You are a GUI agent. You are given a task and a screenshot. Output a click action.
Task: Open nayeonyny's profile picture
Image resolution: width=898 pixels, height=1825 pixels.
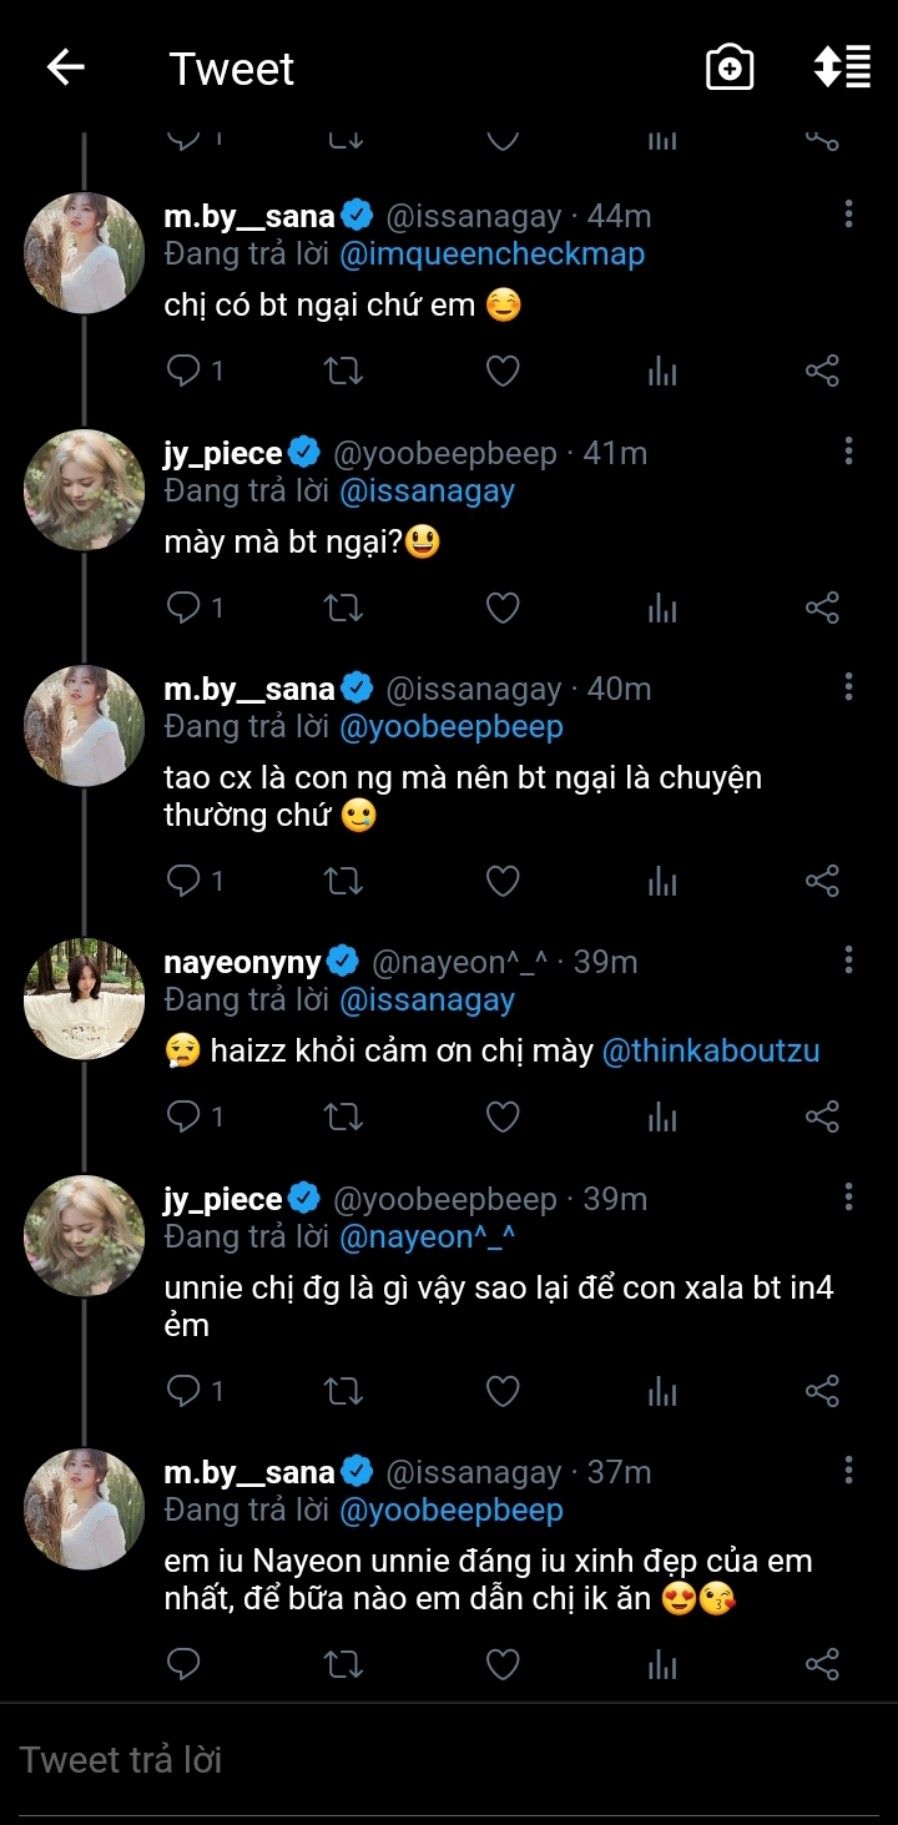coord(84,998)
